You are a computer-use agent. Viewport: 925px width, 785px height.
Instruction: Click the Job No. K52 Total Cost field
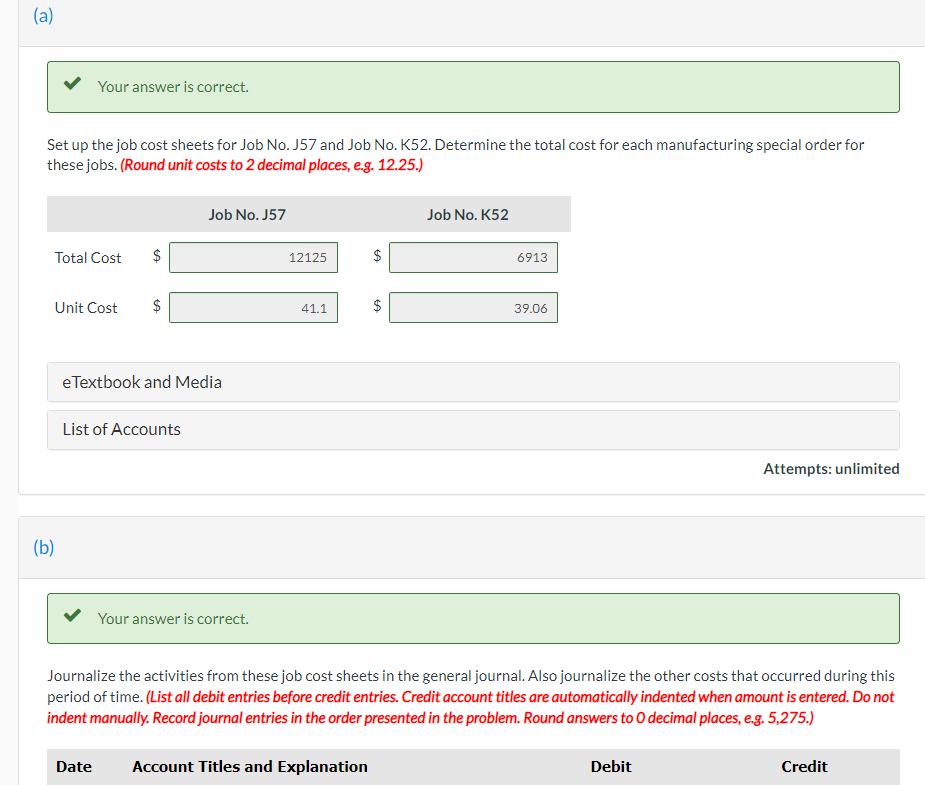[x=473, y=258]
